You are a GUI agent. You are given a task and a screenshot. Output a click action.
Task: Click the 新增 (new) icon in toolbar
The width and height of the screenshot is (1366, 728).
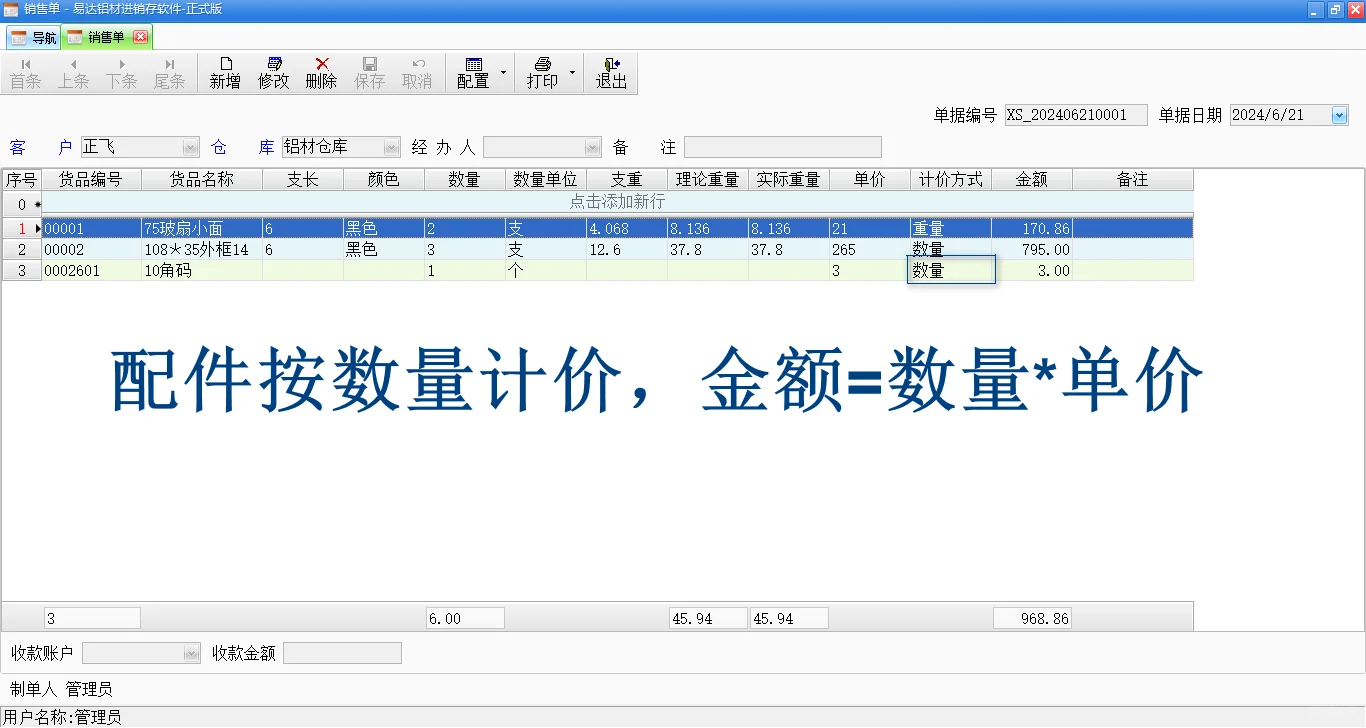pyautogui.click(x=224, y=72)
